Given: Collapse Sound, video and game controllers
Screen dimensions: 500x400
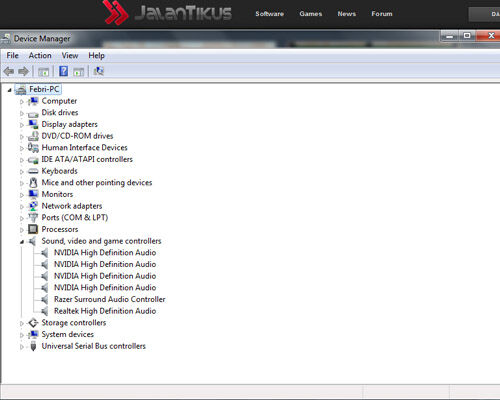Looking at the screenshot, I should pos(22,242).
